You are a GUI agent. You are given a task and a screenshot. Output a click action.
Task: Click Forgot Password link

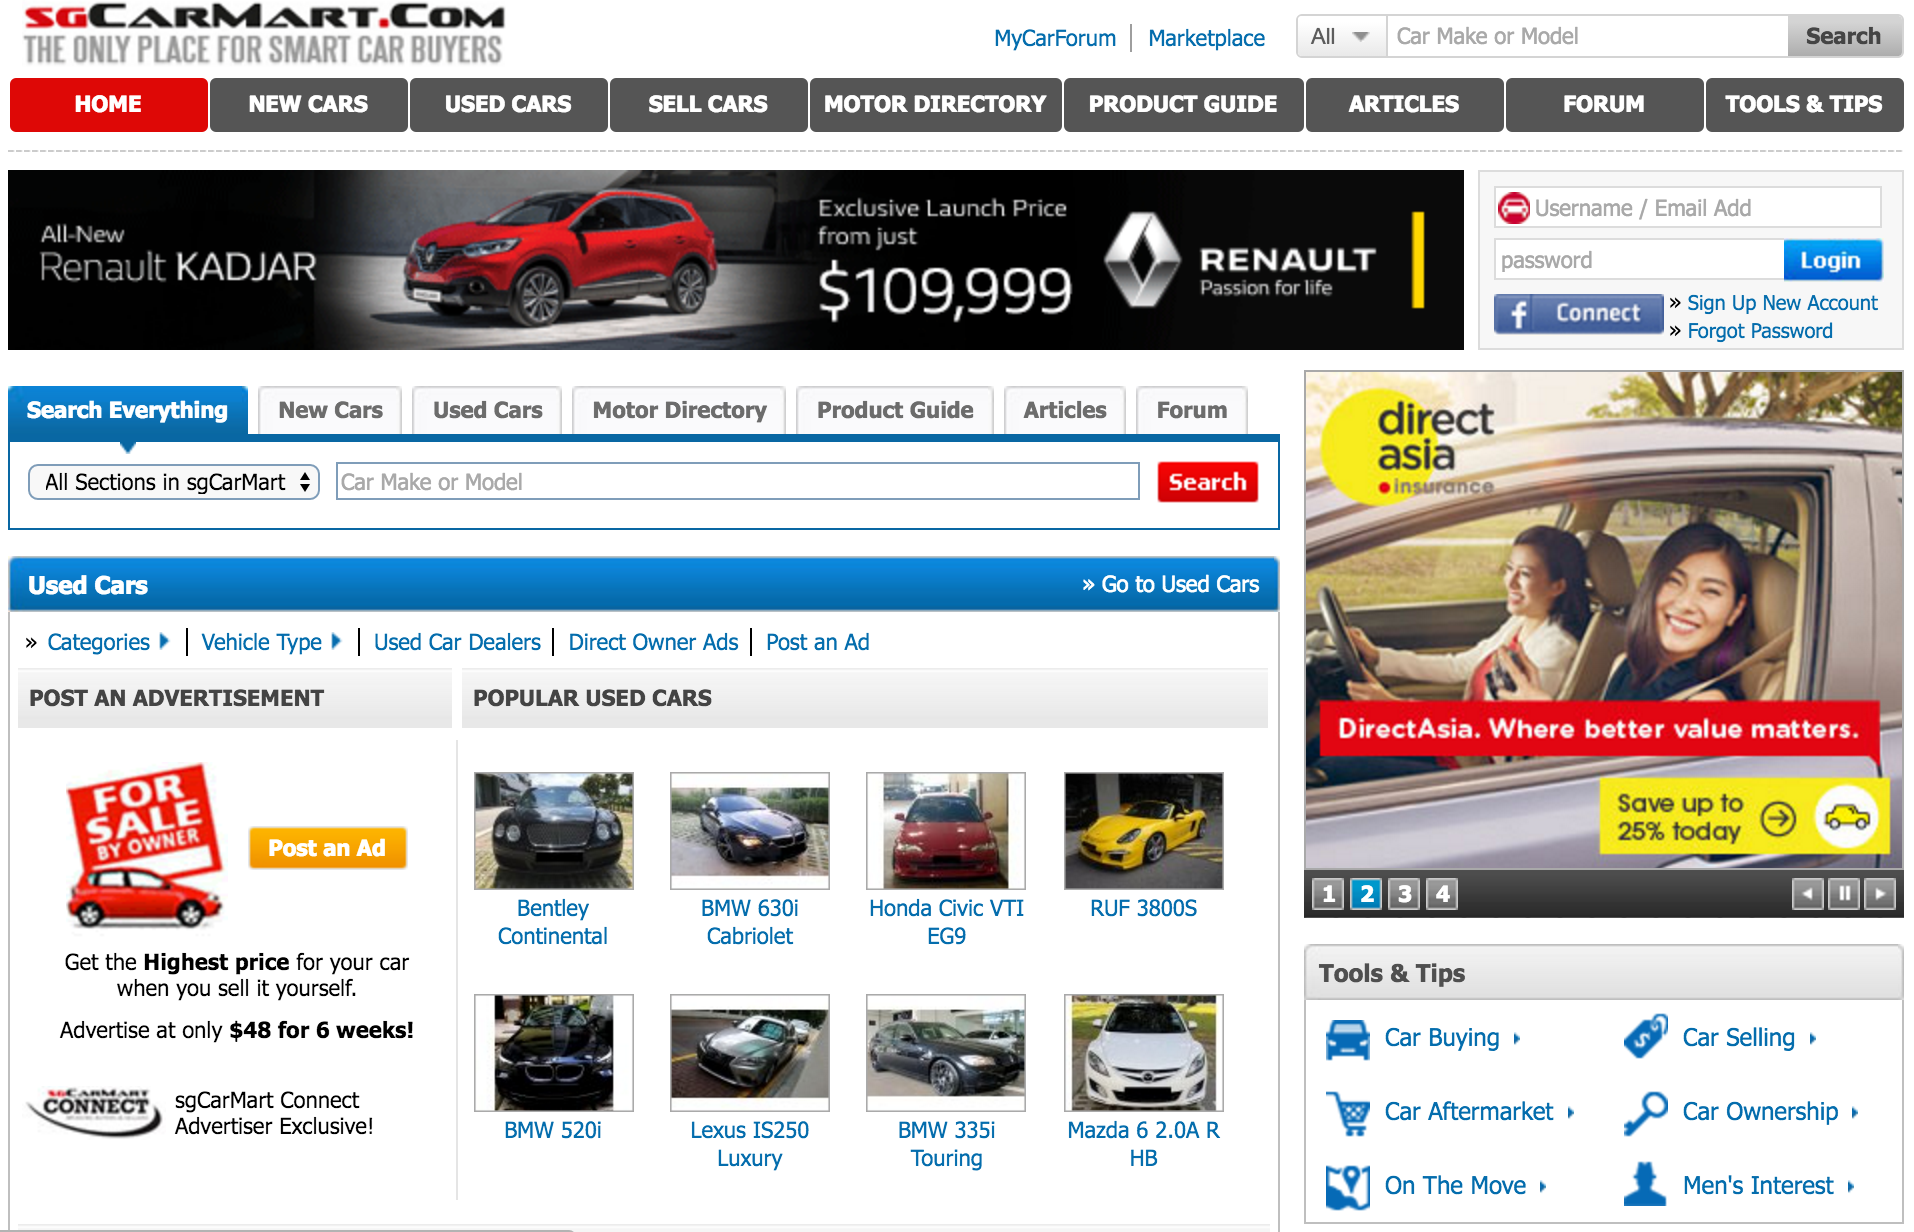coord(1760,331)
